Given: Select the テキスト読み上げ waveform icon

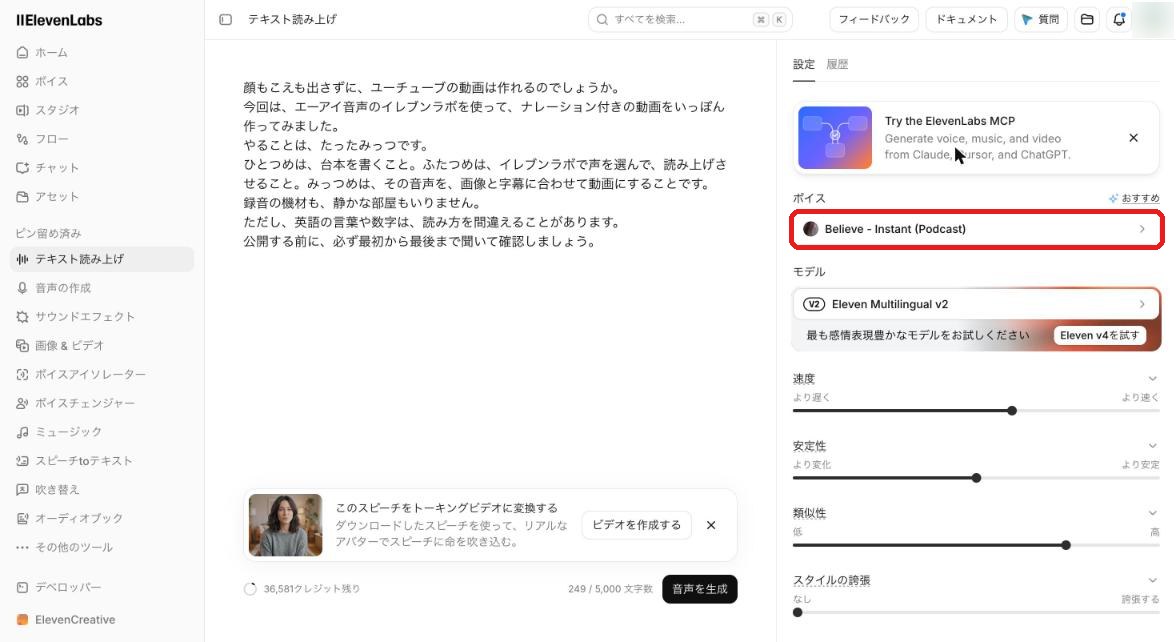Looking at the screenshot, I should click(x=22, y=259).
